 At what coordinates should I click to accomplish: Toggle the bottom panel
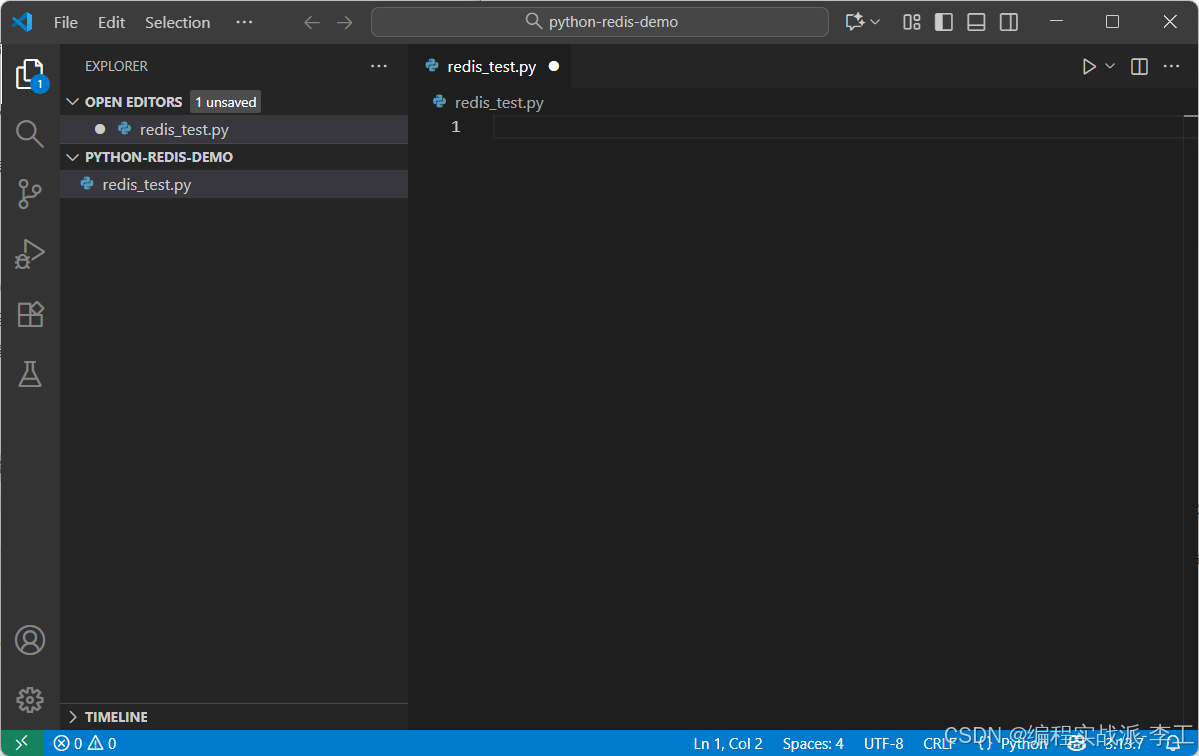976,22
